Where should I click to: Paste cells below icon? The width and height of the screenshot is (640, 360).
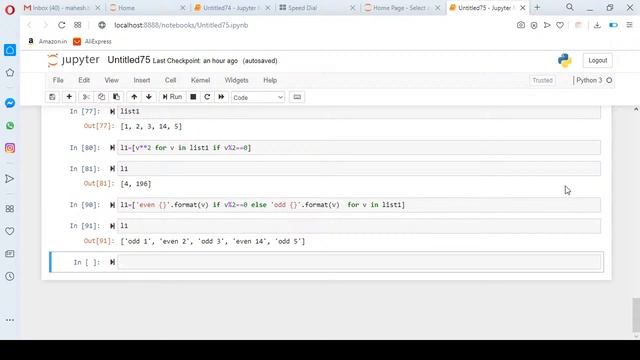point(116,97)
